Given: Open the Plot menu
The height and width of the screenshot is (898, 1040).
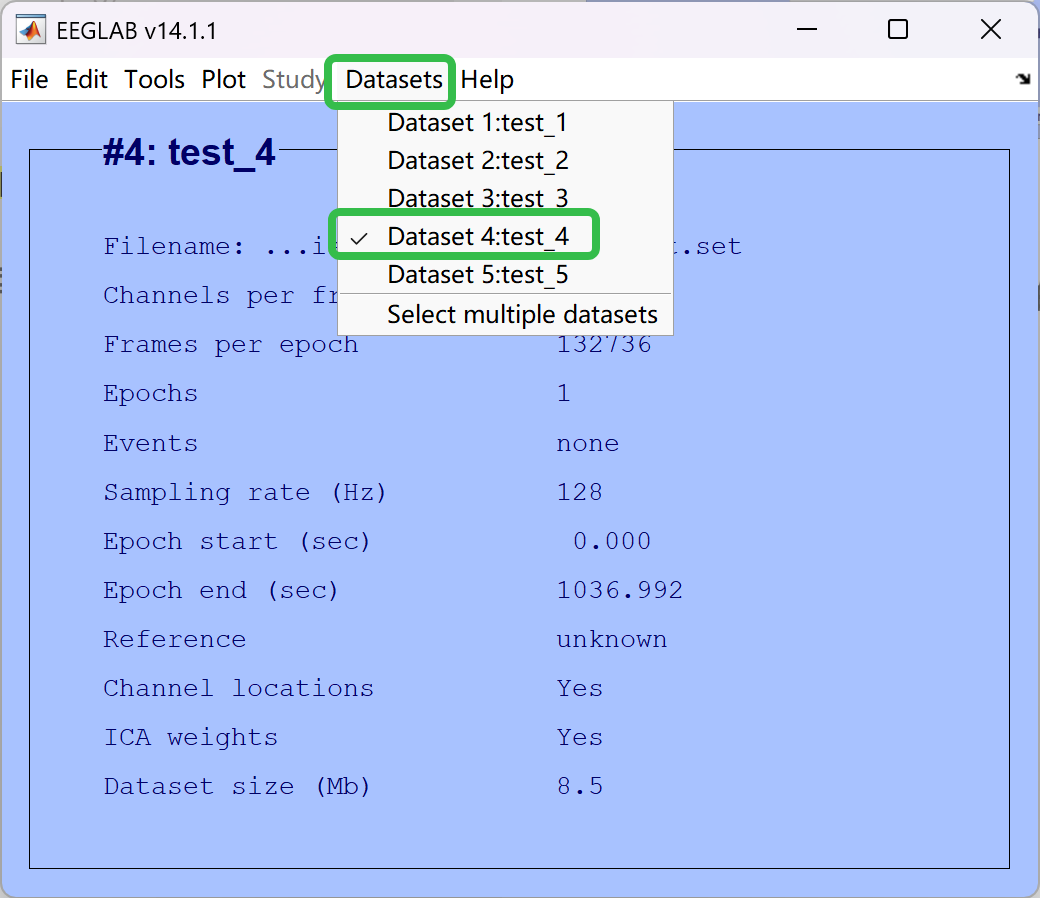Looking at the screenshot, I should click(x=224, y=80).
